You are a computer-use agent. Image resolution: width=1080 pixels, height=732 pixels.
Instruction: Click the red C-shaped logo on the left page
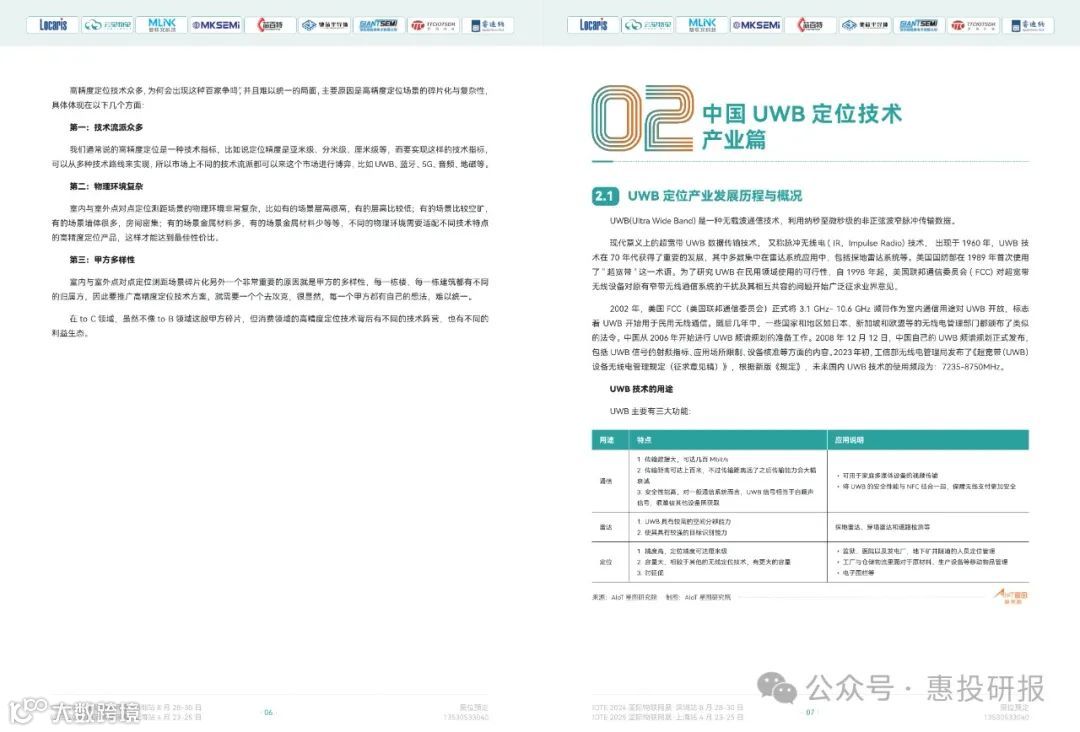(x=271, y=25)
